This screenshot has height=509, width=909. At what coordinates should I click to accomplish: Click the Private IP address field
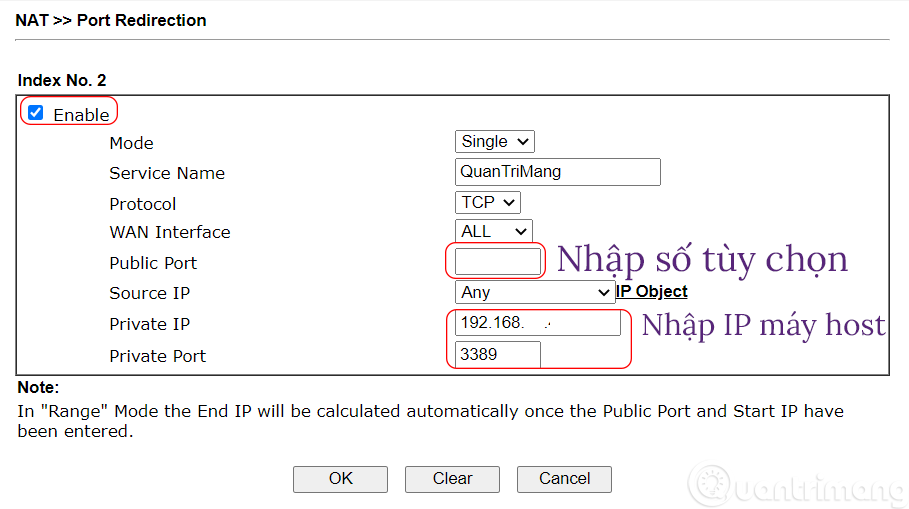tap(537, 324)
